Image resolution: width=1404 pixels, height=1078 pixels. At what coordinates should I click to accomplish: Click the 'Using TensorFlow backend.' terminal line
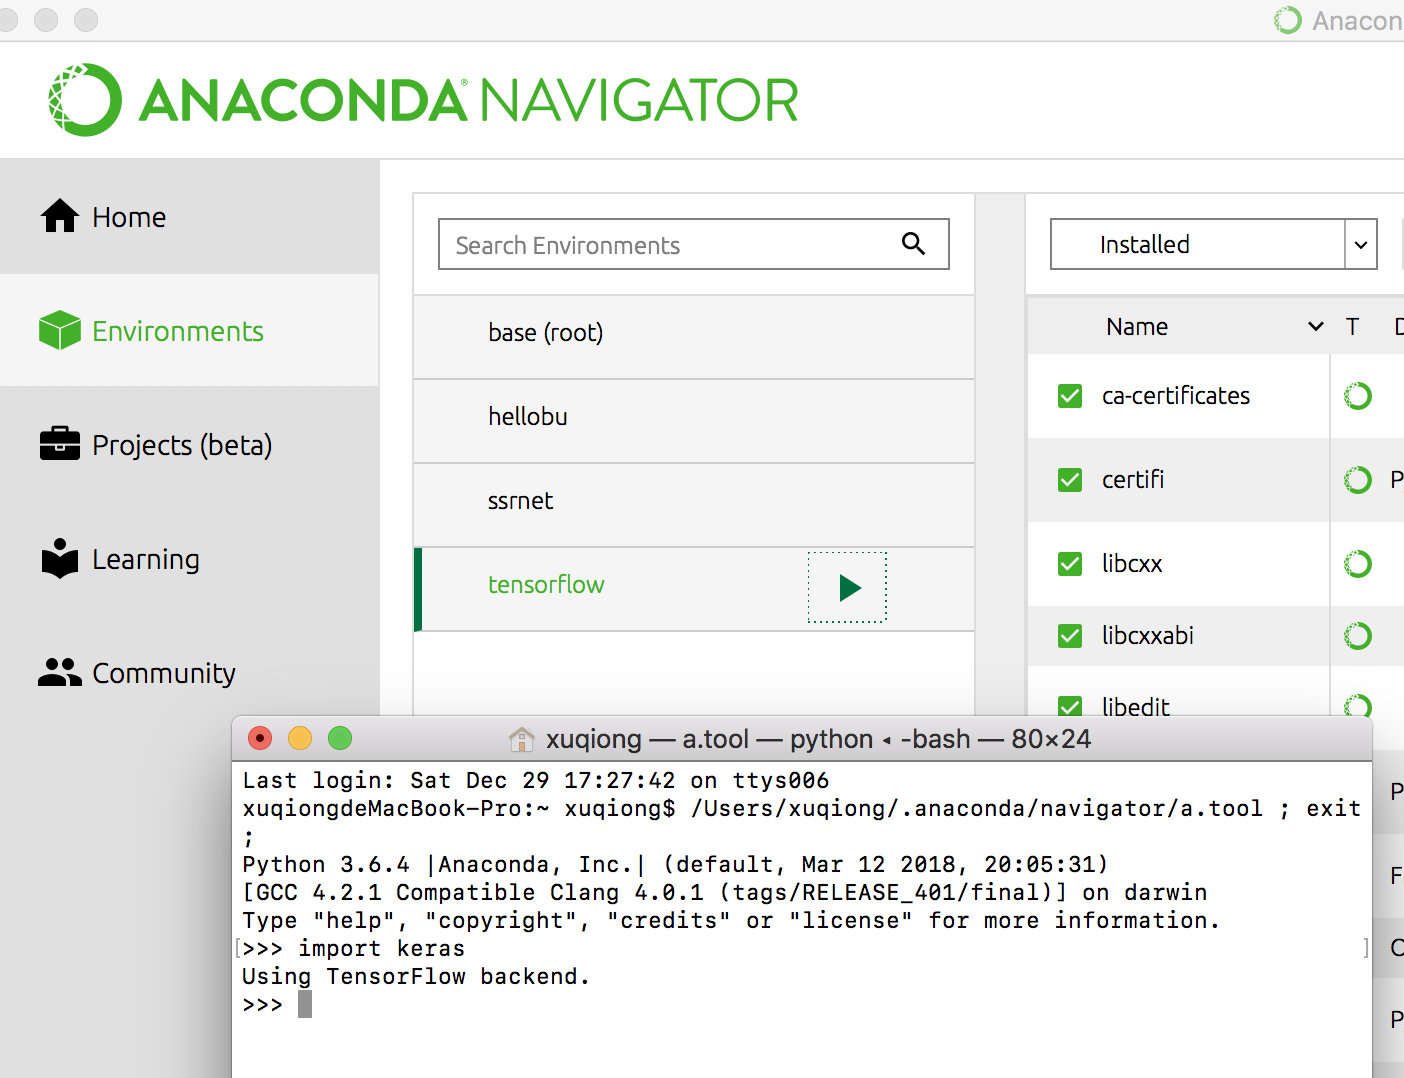pyautogui.click(x=416, y=976)
